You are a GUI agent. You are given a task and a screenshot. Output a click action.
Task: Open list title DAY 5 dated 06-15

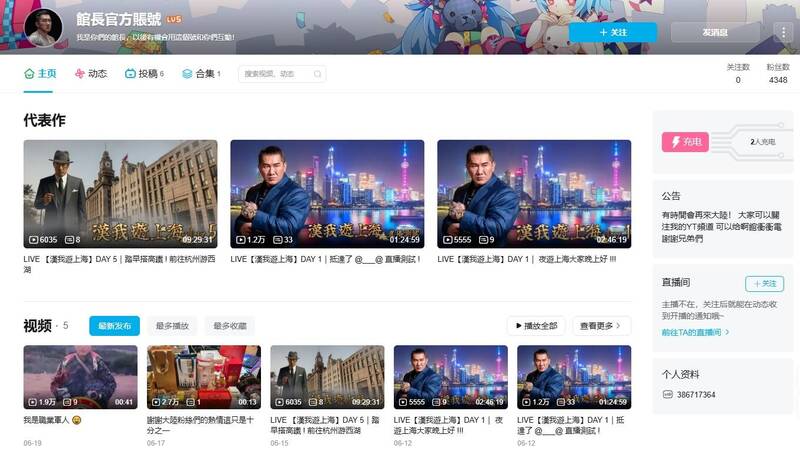[x=324, y=425]
